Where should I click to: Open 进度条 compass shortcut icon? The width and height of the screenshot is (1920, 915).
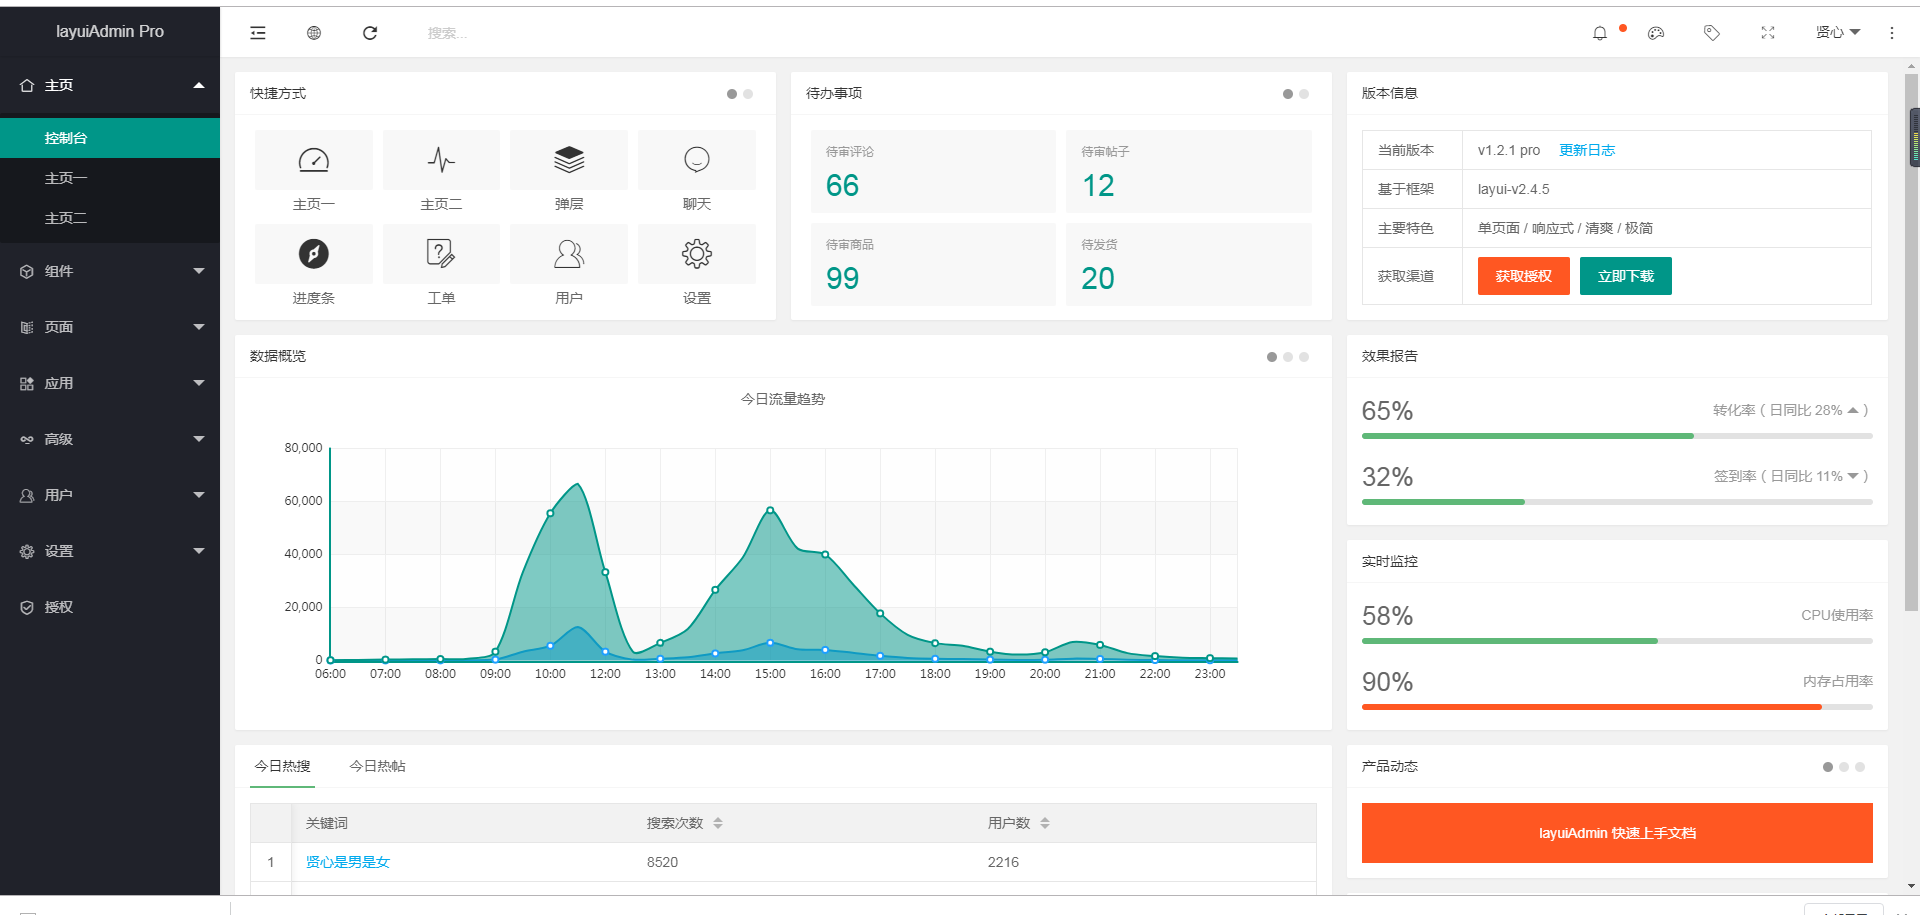[x=314, y=254]
